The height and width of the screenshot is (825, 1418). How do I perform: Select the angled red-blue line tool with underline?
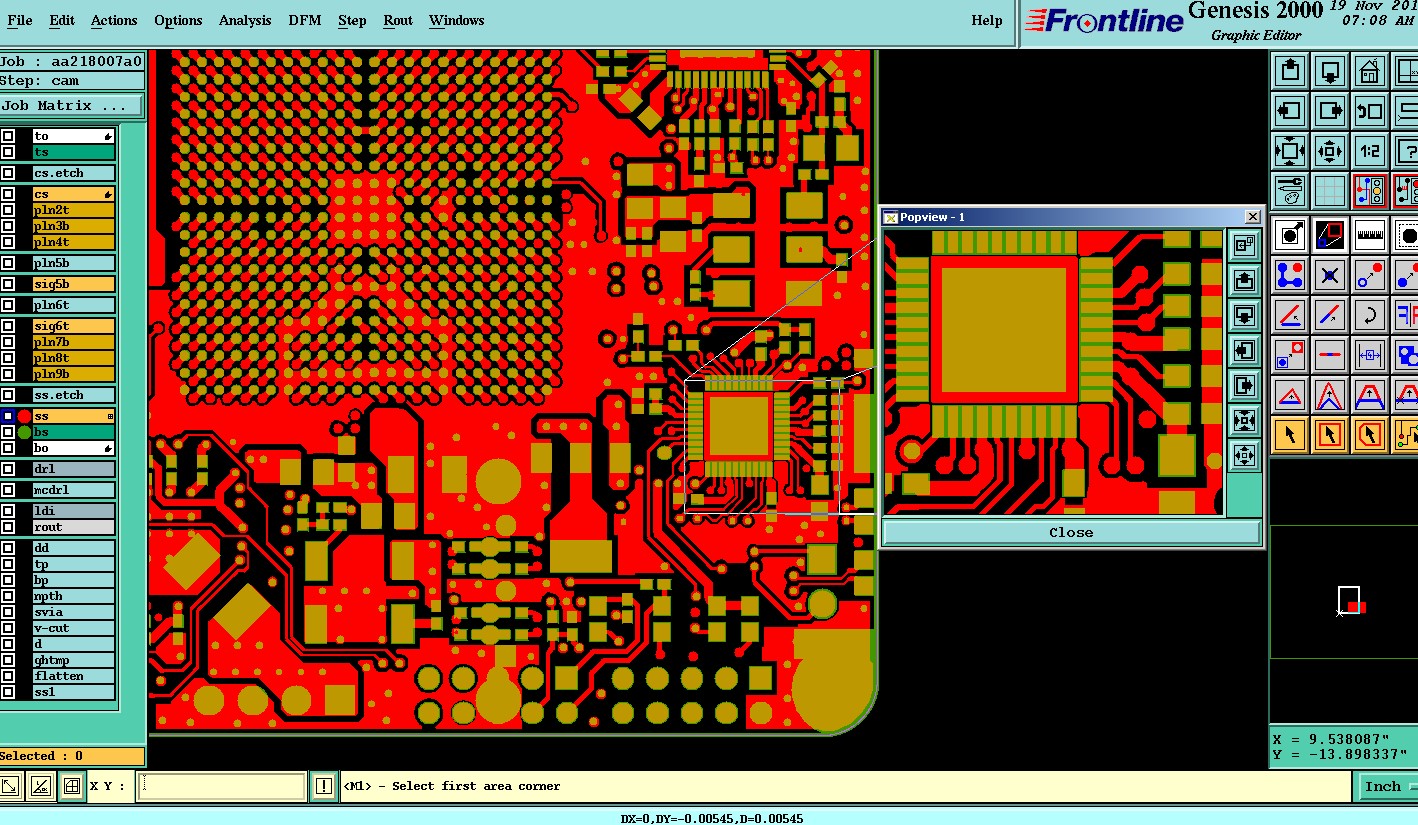click(x=1290, y=315)
